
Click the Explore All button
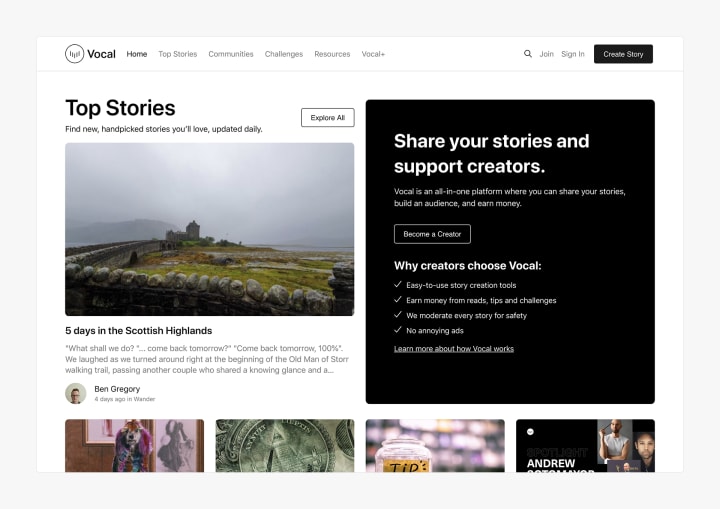coord(328,118)
